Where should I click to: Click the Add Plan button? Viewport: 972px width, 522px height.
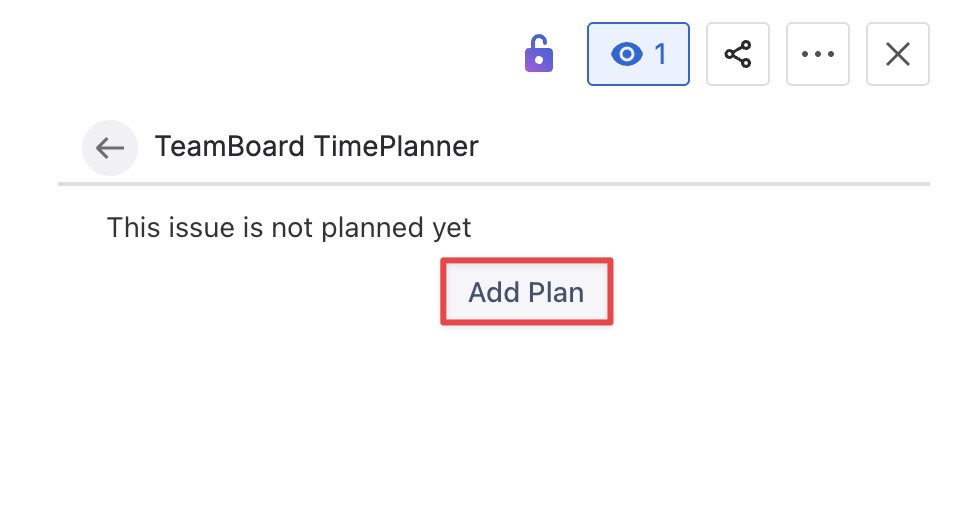point(526,292)
